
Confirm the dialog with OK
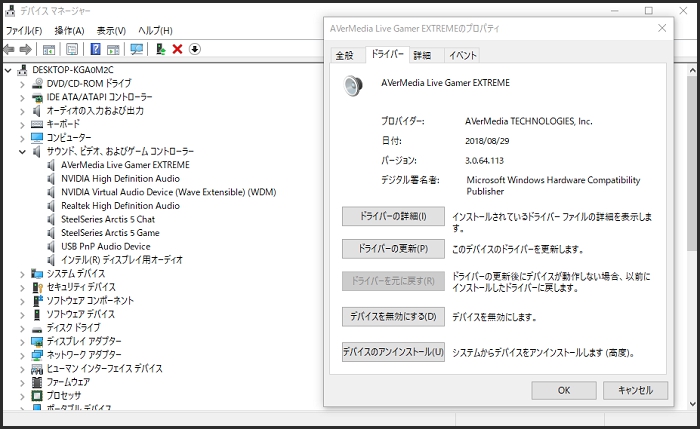[564, 391]
